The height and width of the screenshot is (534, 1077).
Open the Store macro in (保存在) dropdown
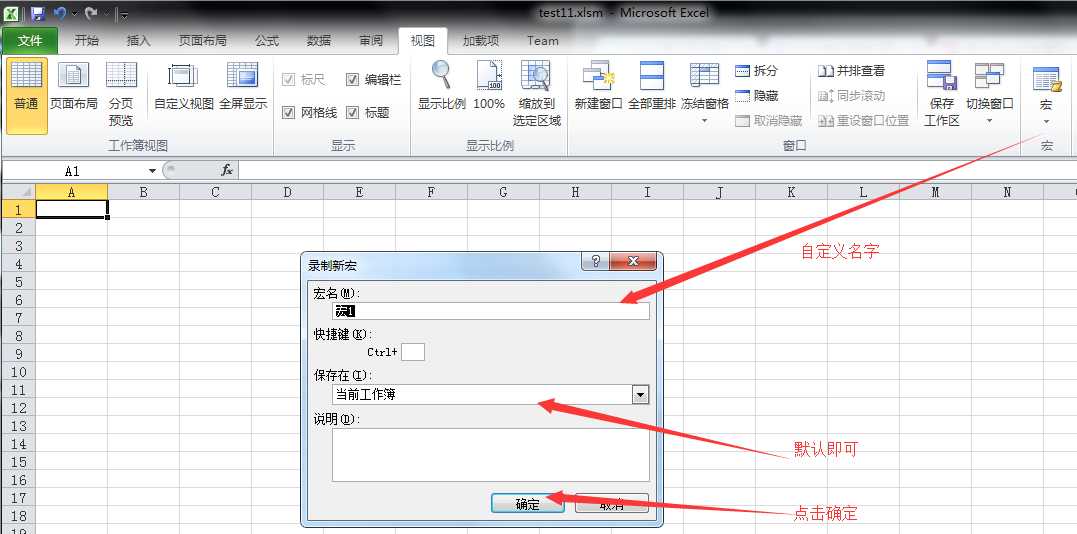[640, 394]
